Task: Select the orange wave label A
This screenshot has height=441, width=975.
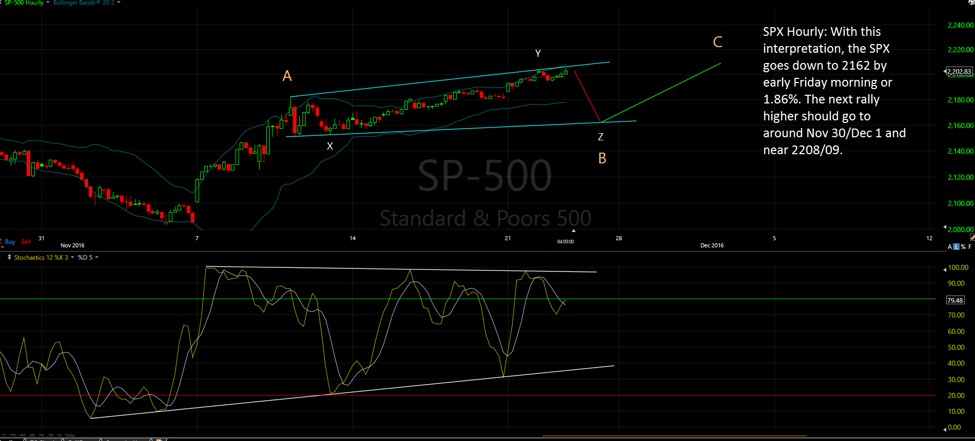Action: pyautogui.click(x=287, y=77)
